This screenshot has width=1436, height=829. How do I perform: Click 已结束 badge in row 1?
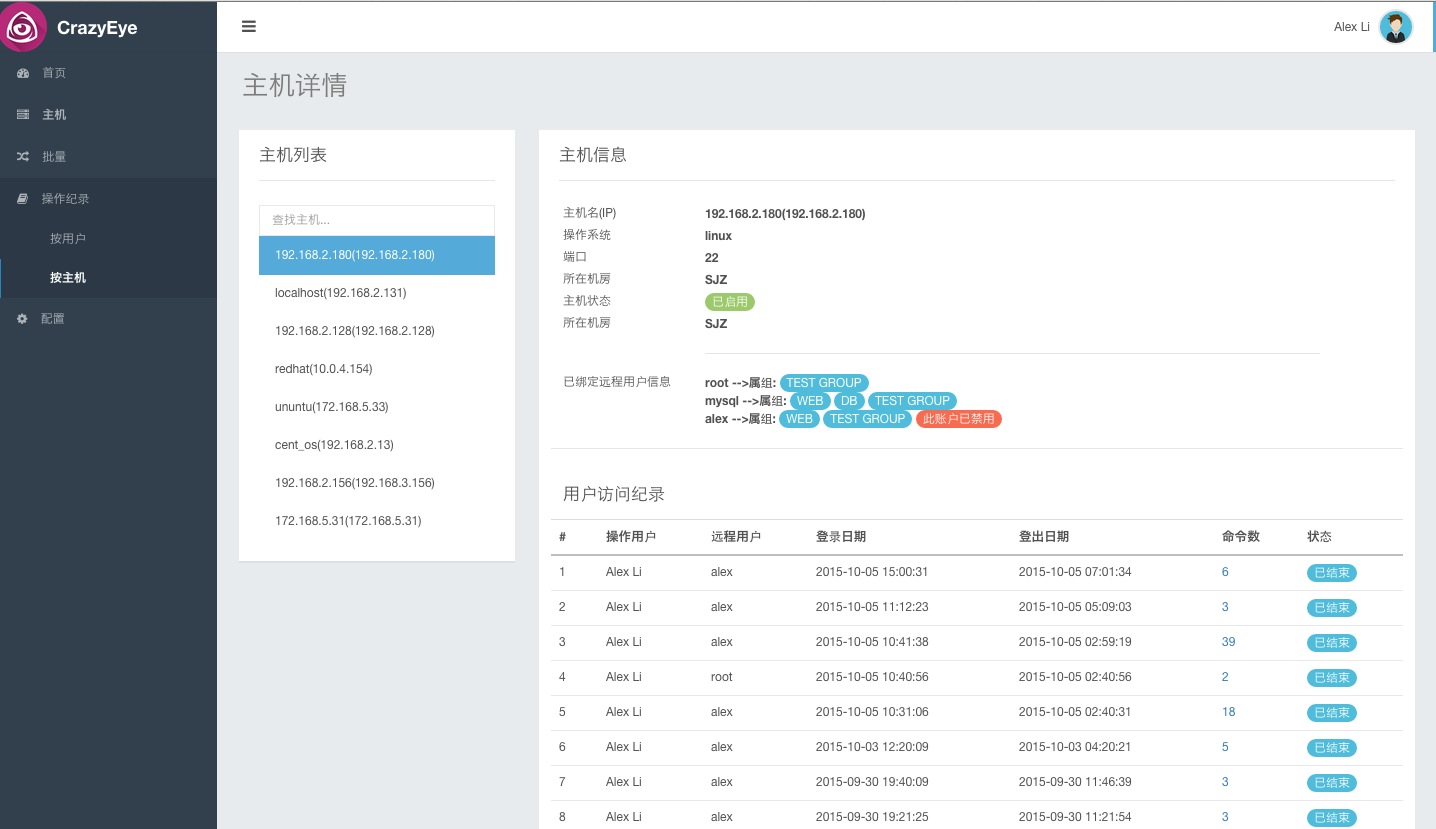tap(1332, 573)
